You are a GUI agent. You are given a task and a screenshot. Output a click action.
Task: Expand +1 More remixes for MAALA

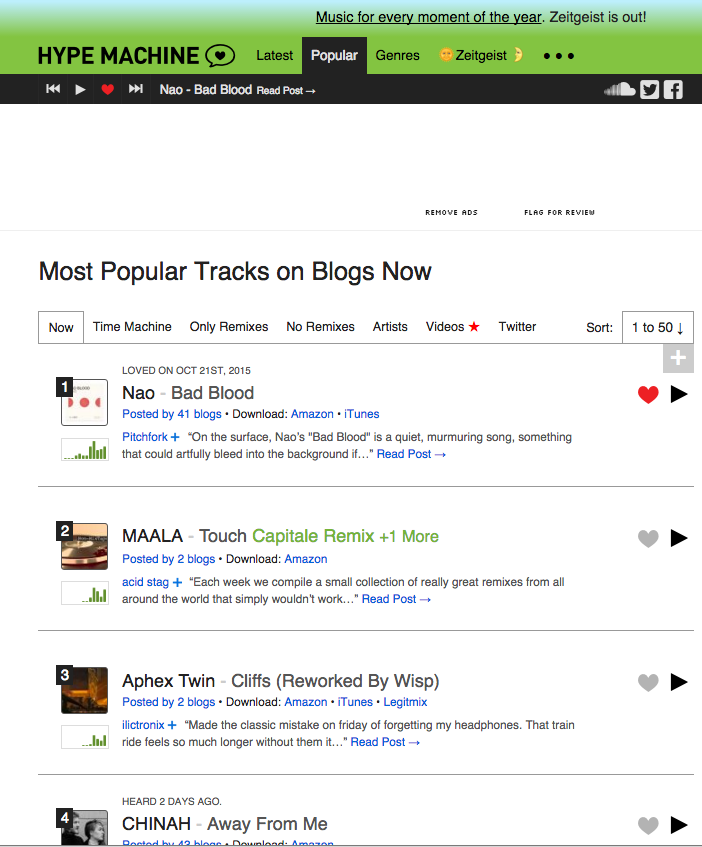click(409, 536)
